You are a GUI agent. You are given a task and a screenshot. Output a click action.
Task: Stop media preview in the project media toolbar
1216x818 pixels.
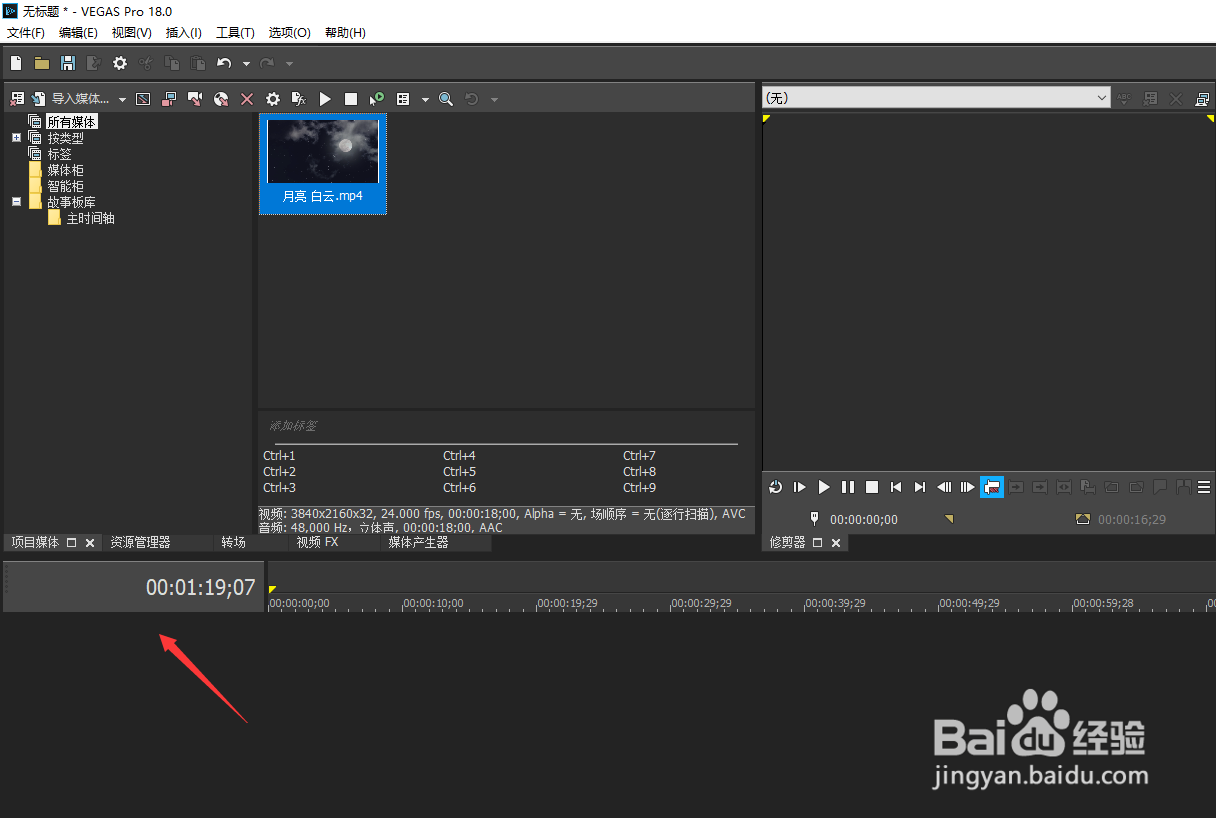click(351, 99)
